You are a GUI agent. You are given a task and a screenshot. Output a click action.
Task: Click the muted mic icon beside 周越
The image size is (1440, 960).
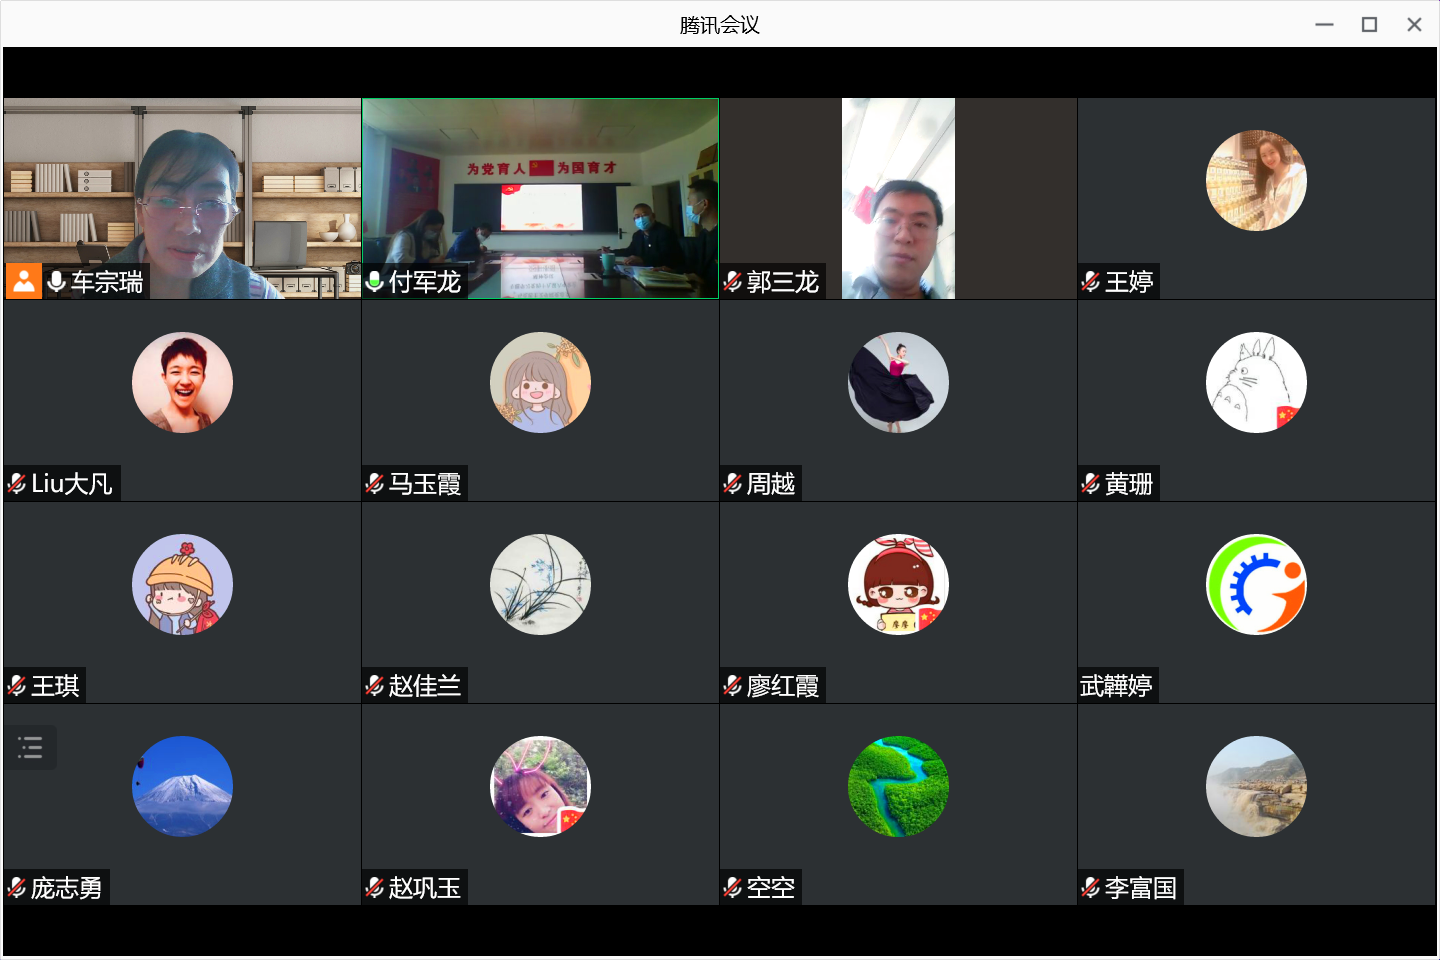[733, 484]
